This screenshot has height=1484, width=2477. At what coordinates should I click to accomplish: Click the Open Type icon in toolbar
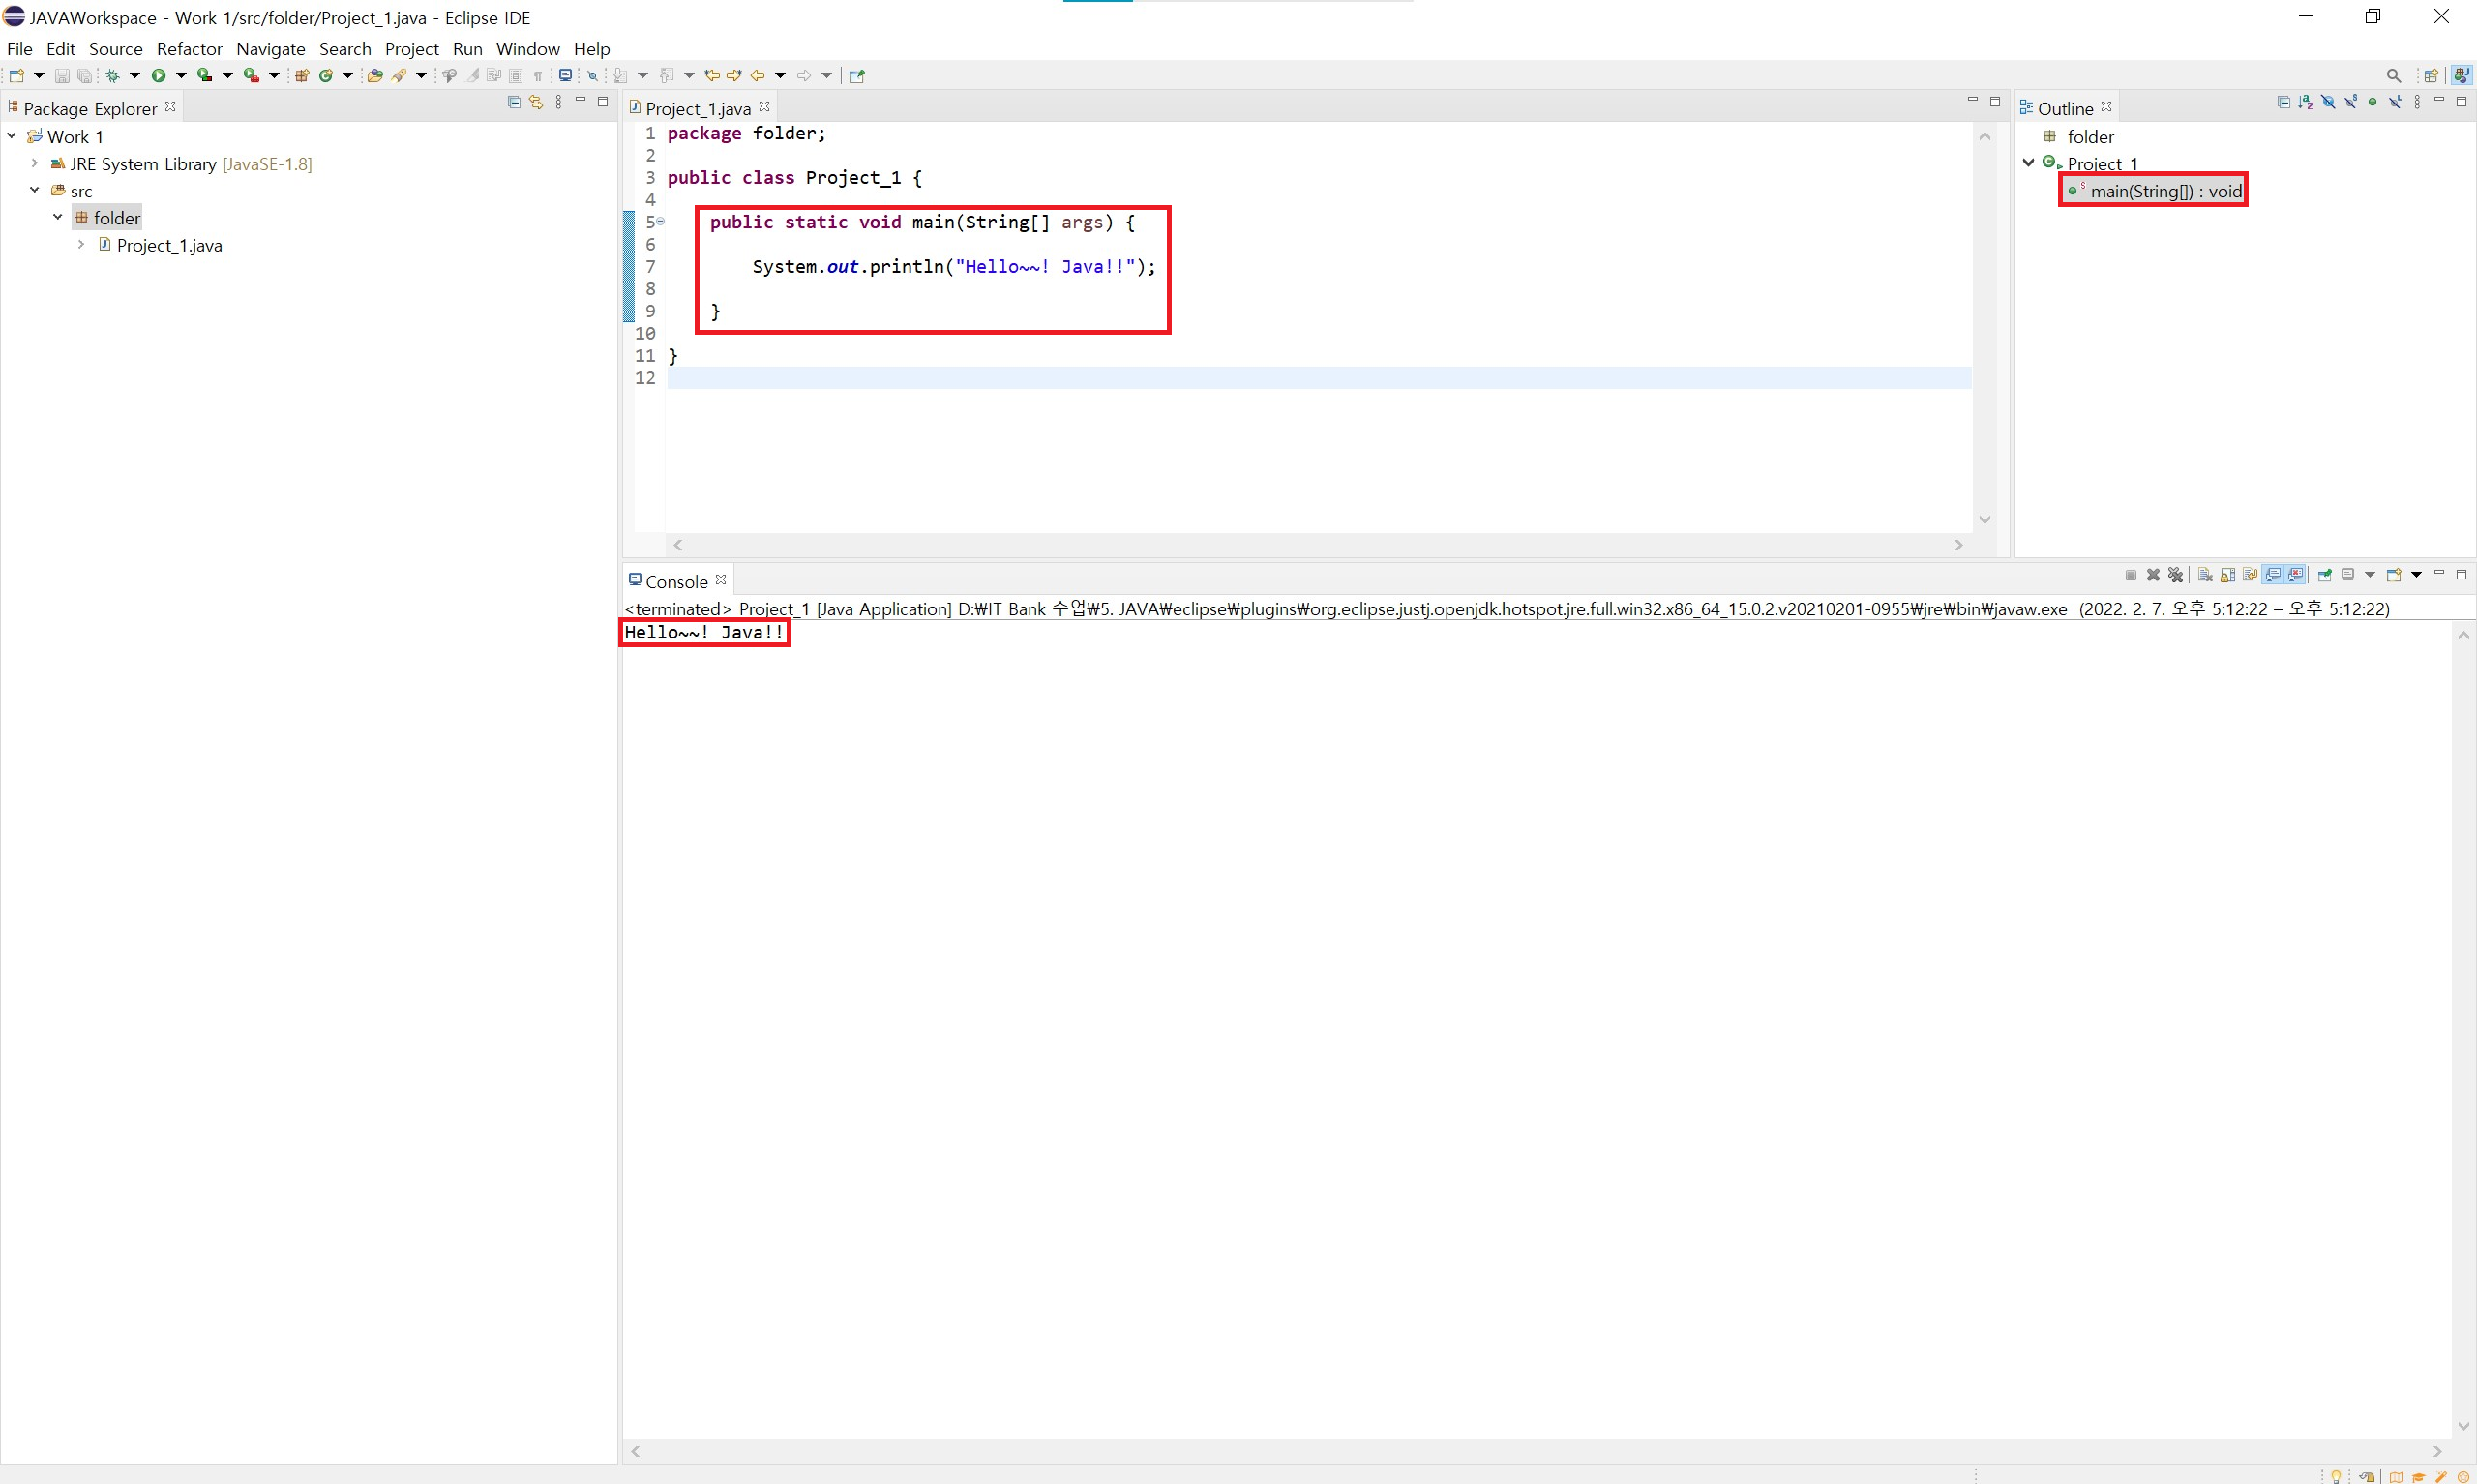[375, 75]
